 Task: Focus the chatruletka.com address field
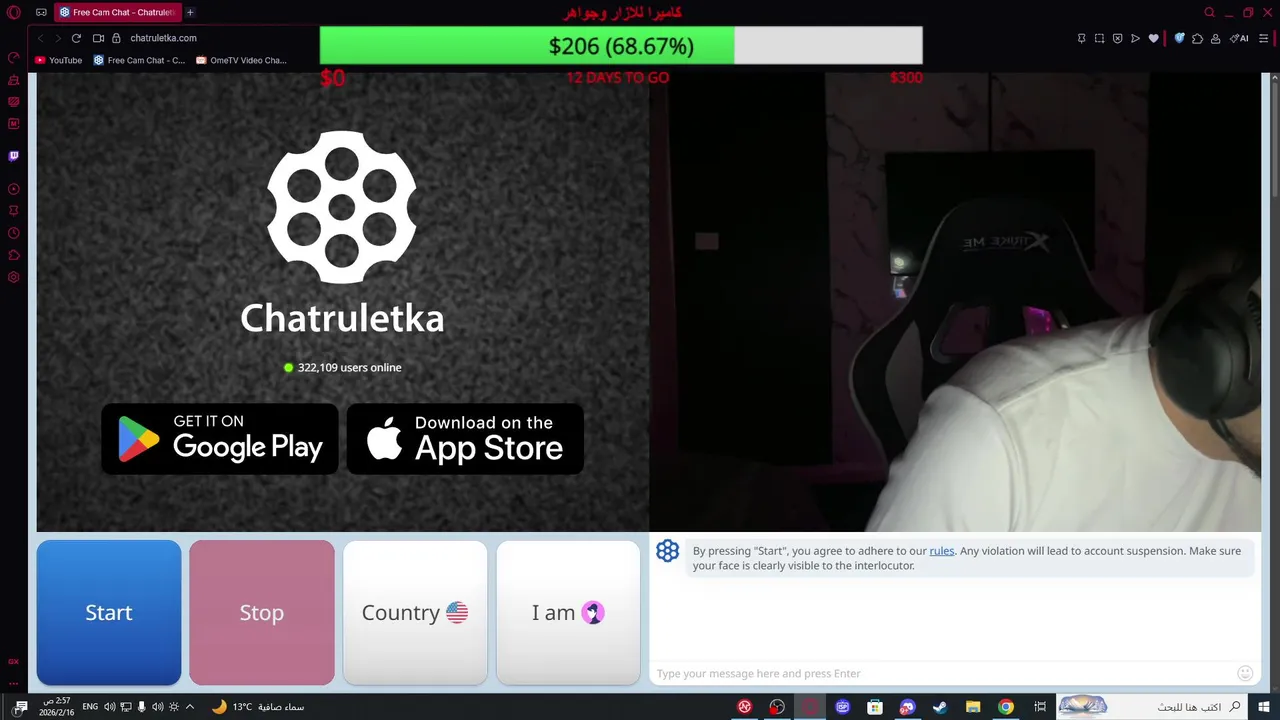[163, 38]
